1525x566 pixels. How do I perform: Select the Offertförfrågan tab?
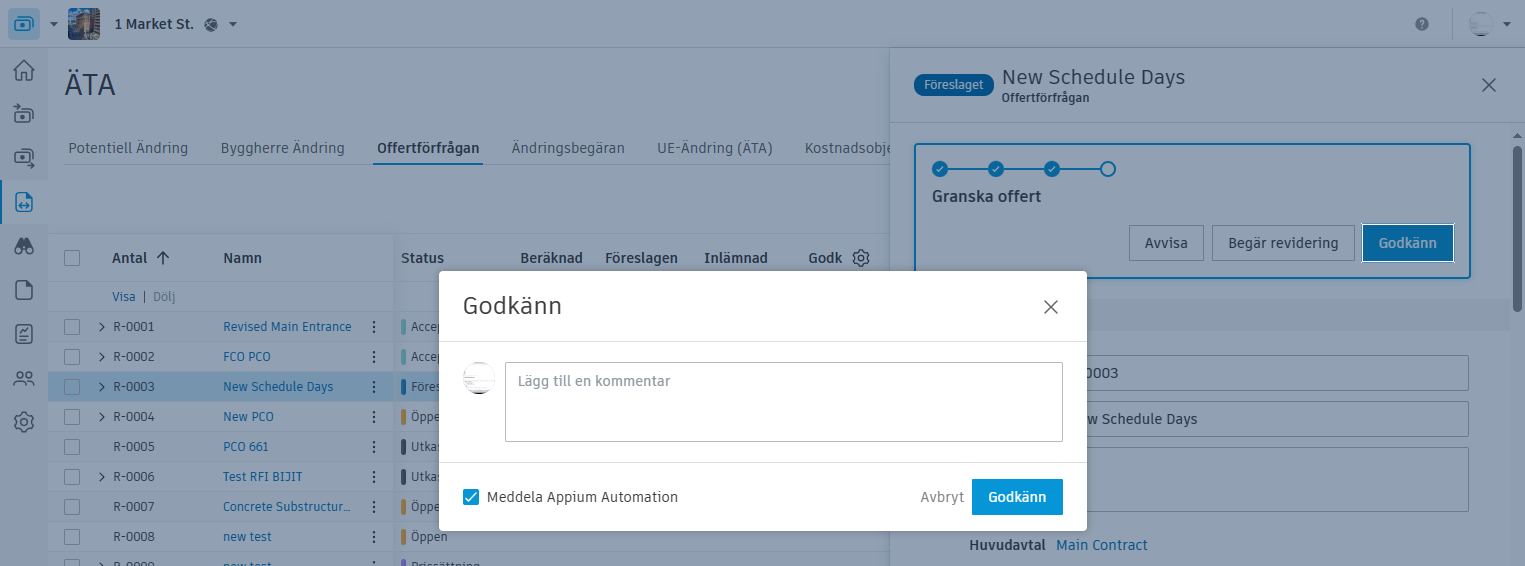click(x=428, y=148)
